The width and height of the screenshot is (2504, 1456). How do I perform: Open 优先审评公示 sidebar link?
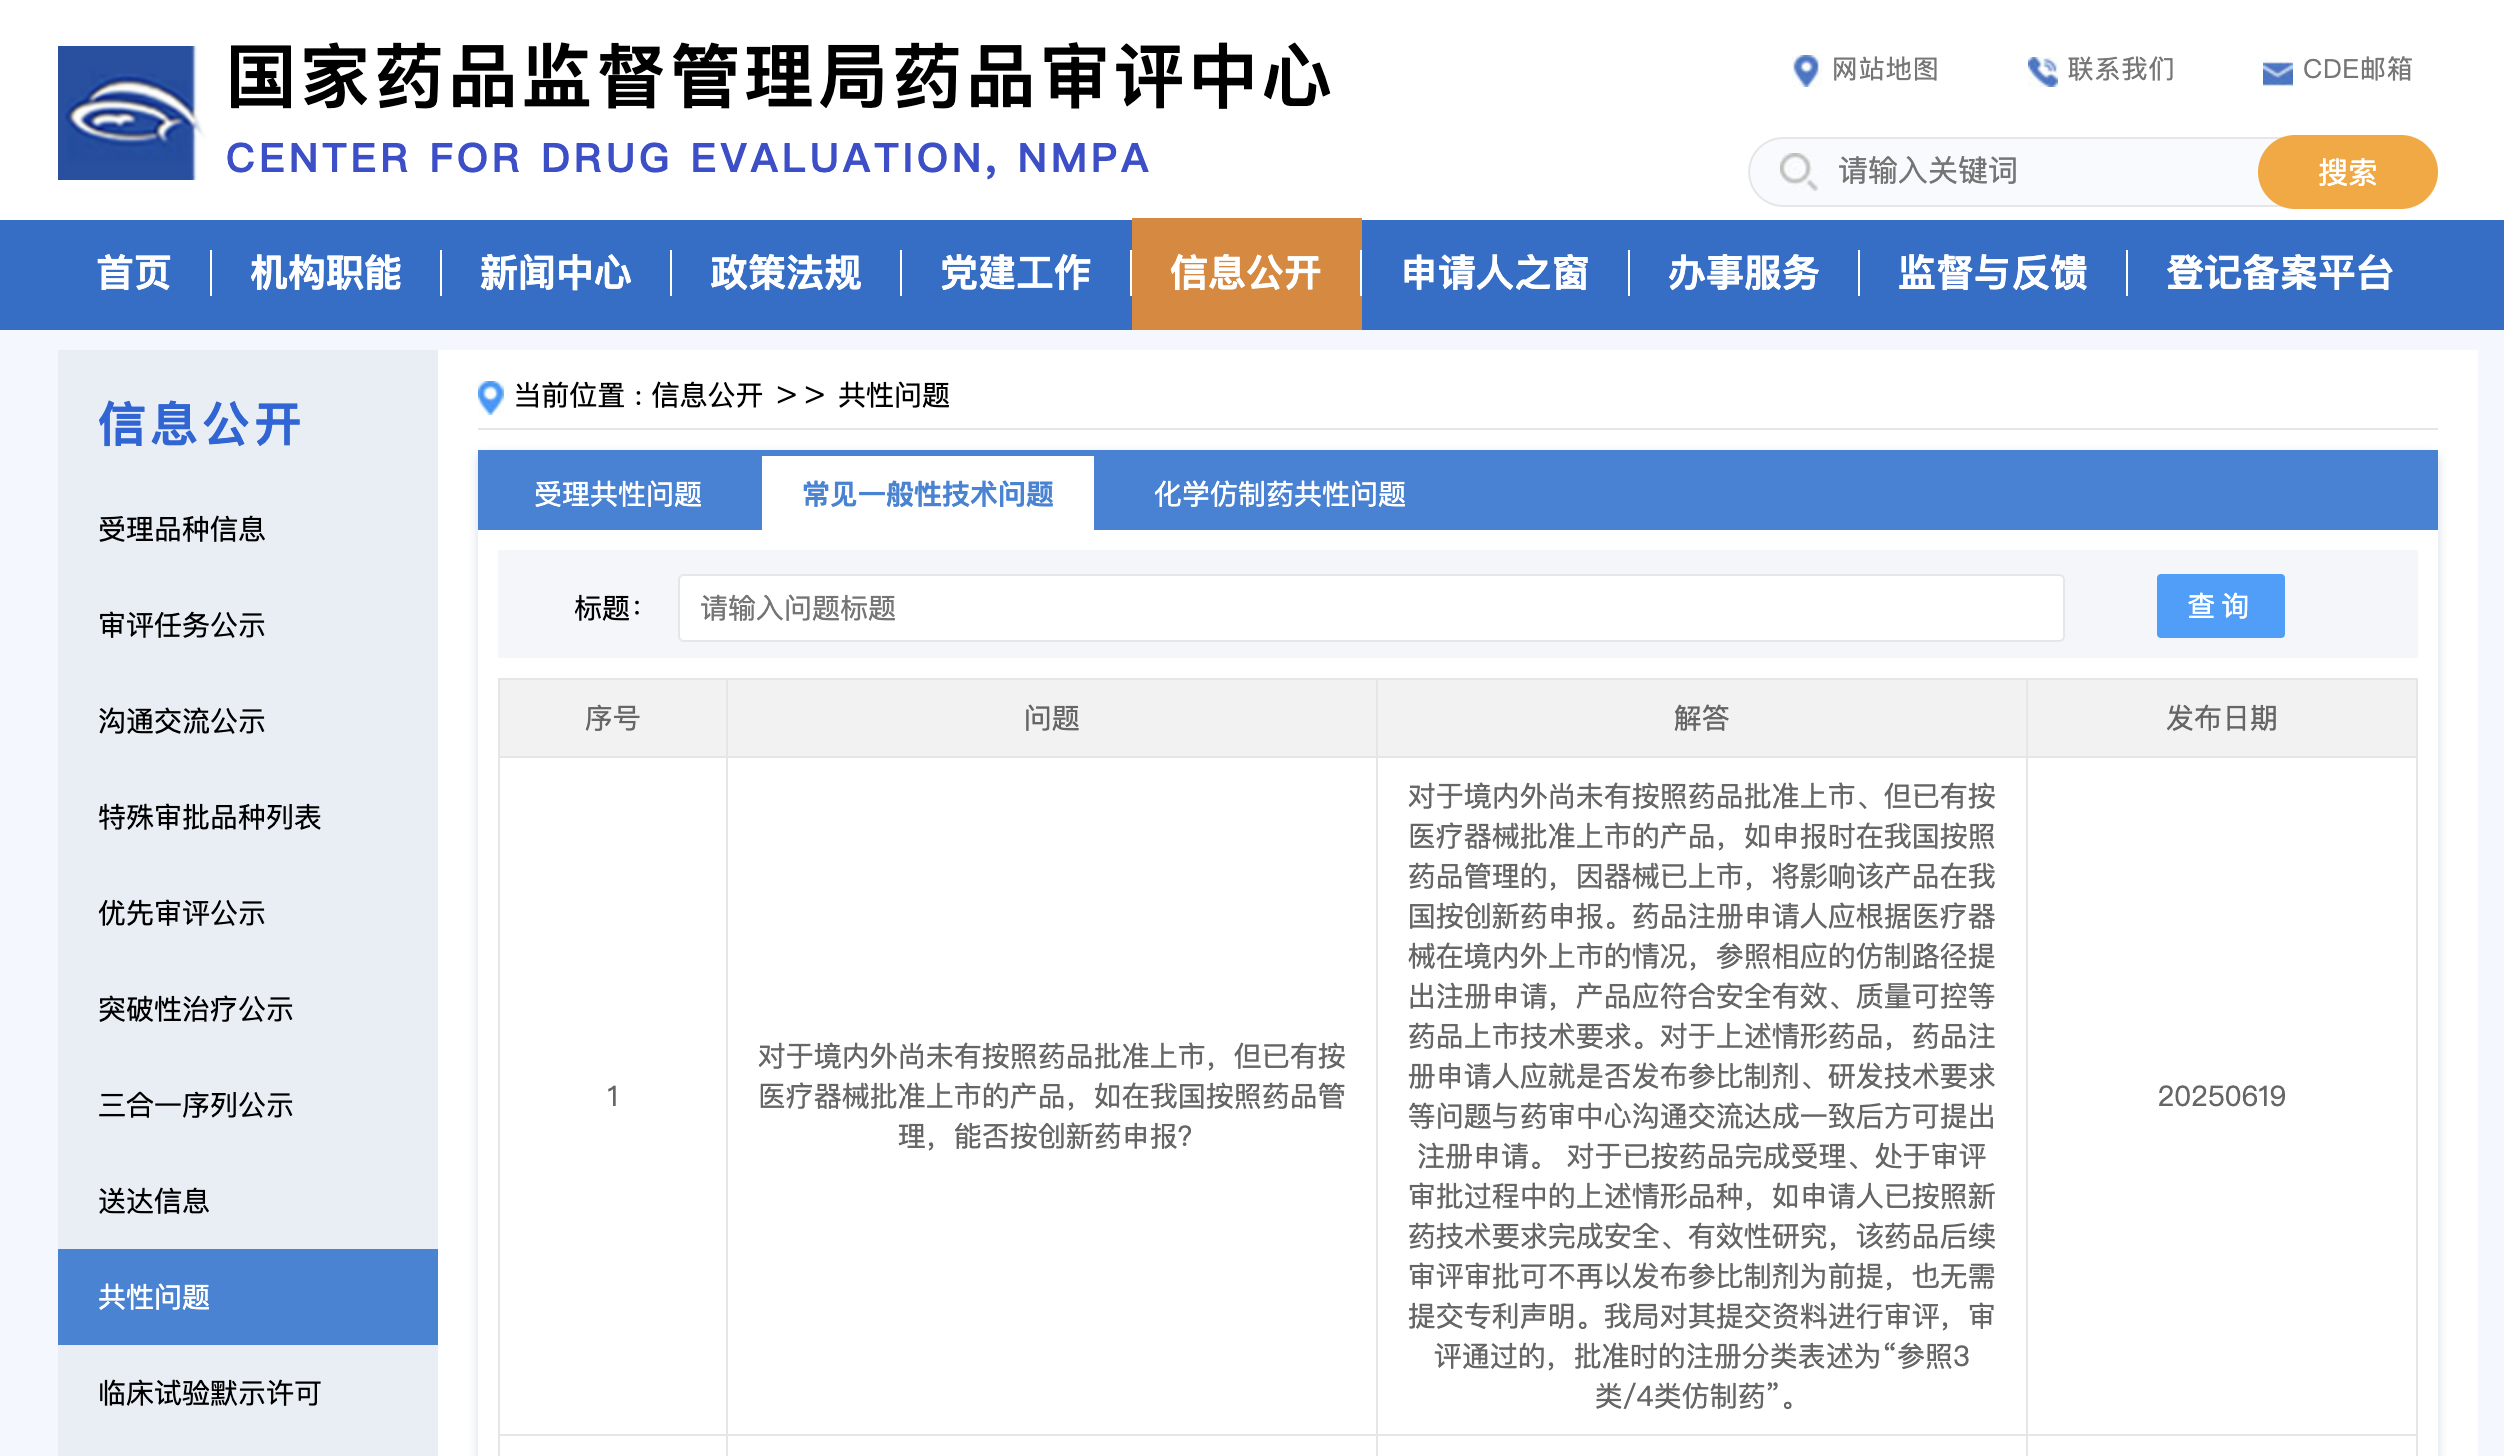[x=182, y=913]
